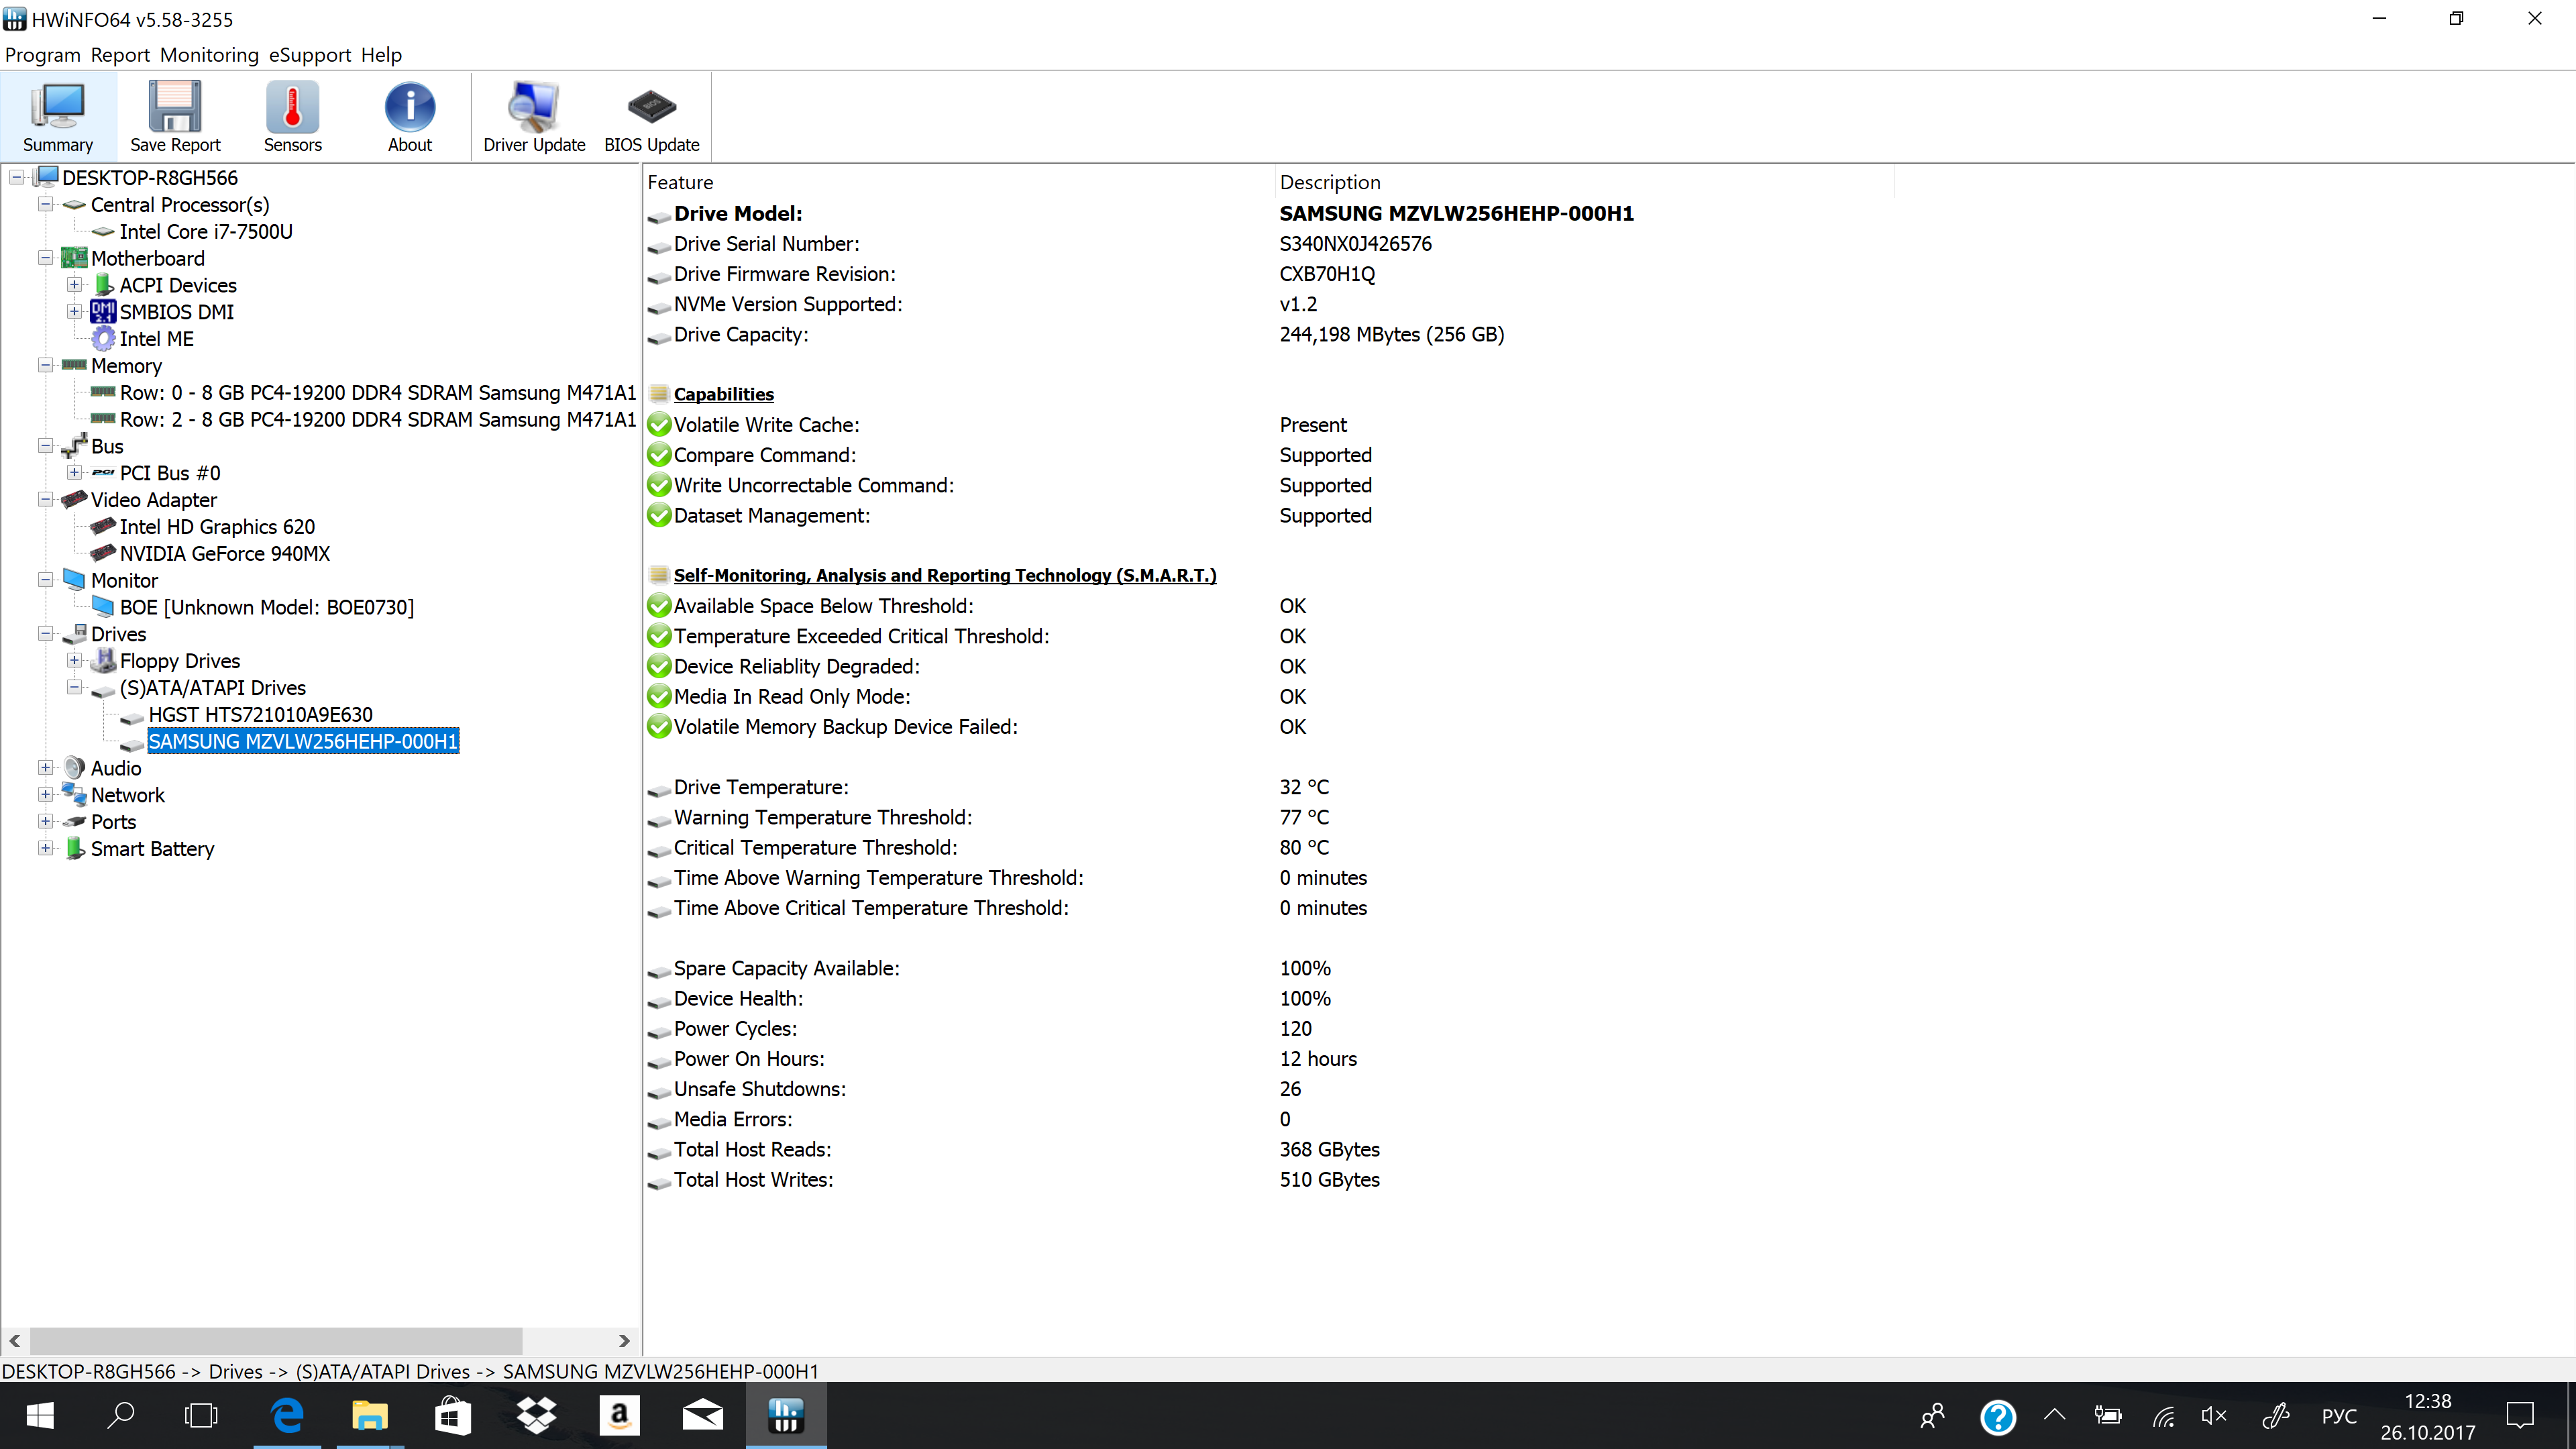The width and height of the screenshot is (2576, 1449).
Task: Open the Action Center notifications icon
Action: click(2520, 1416)
